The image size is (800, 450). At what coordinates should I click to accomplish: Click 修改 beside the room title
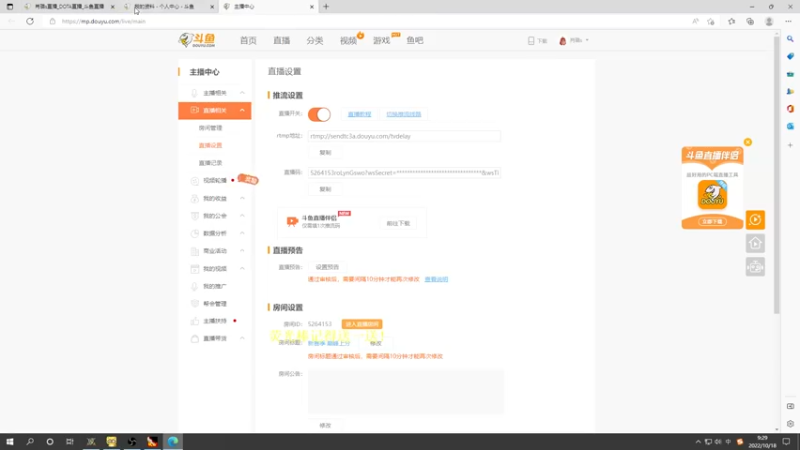[x=376, y=343]
